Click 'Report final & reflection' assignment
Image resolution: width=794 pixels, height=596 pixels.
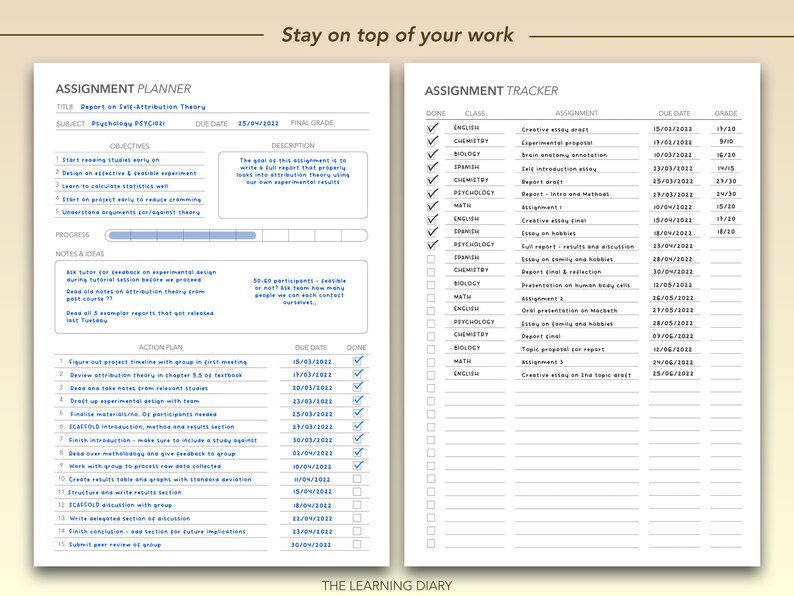pos(561,272)
